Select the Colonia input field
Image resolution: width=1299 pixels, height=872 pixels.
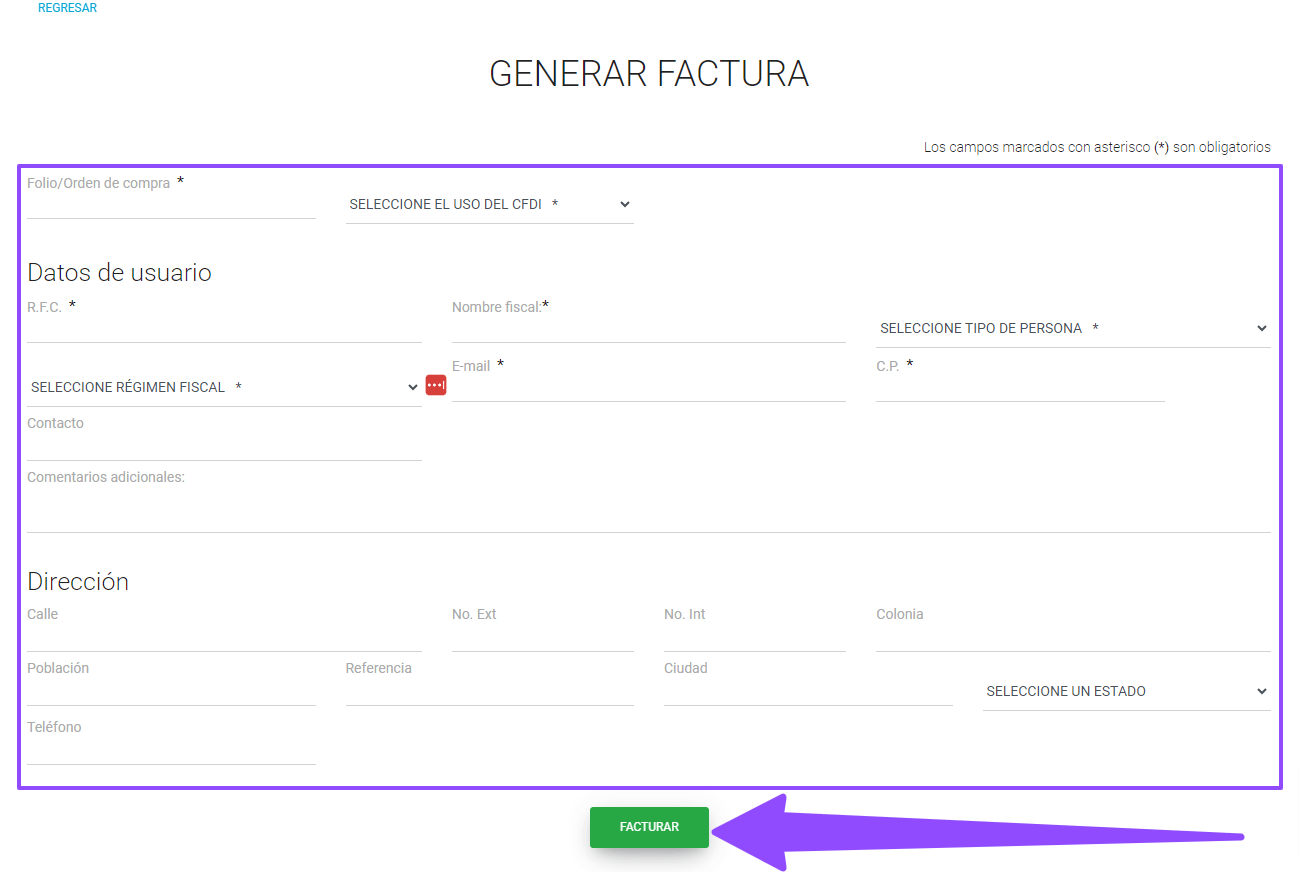point(1073,637)
